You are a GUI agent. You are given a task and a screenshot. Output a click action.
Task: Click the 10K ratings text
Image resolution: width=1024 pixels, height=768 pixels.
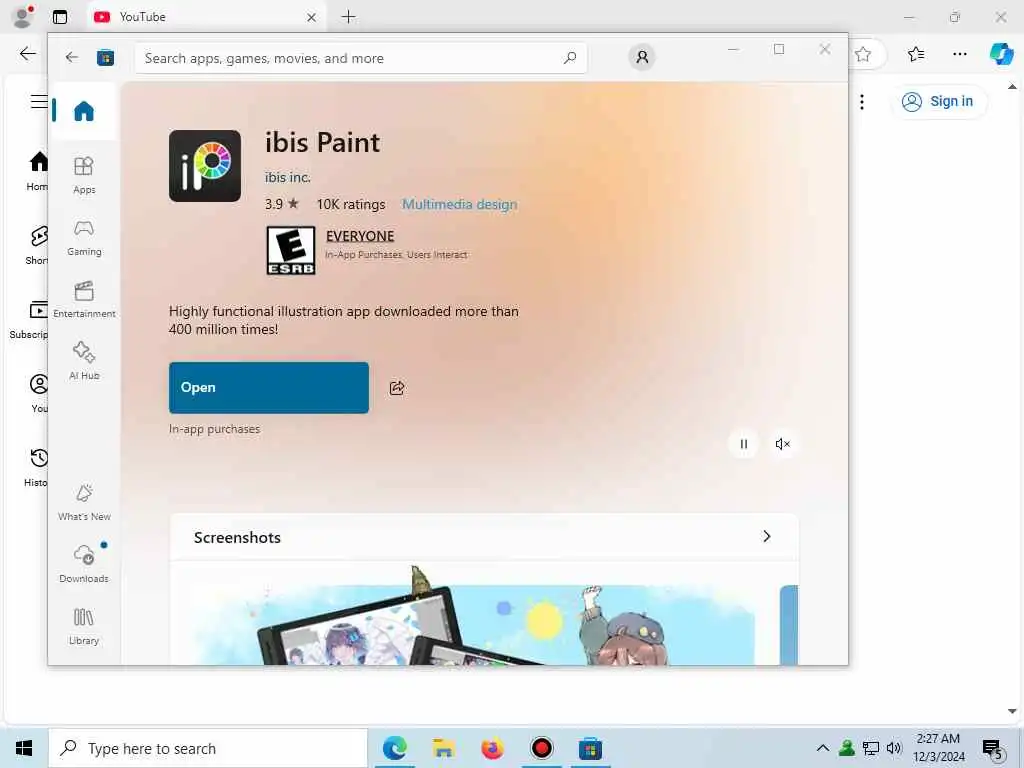click(351, 204)
